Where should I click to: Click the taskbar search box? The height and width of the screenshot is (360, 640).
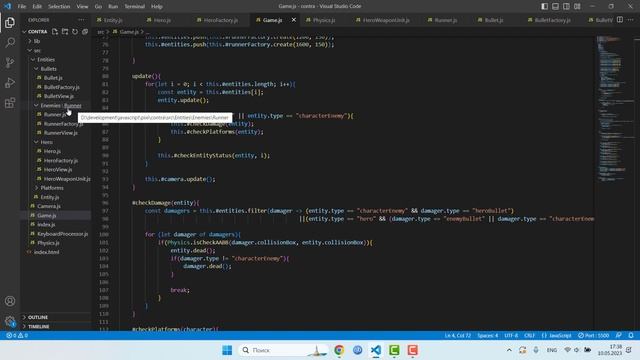pos(283,350)
